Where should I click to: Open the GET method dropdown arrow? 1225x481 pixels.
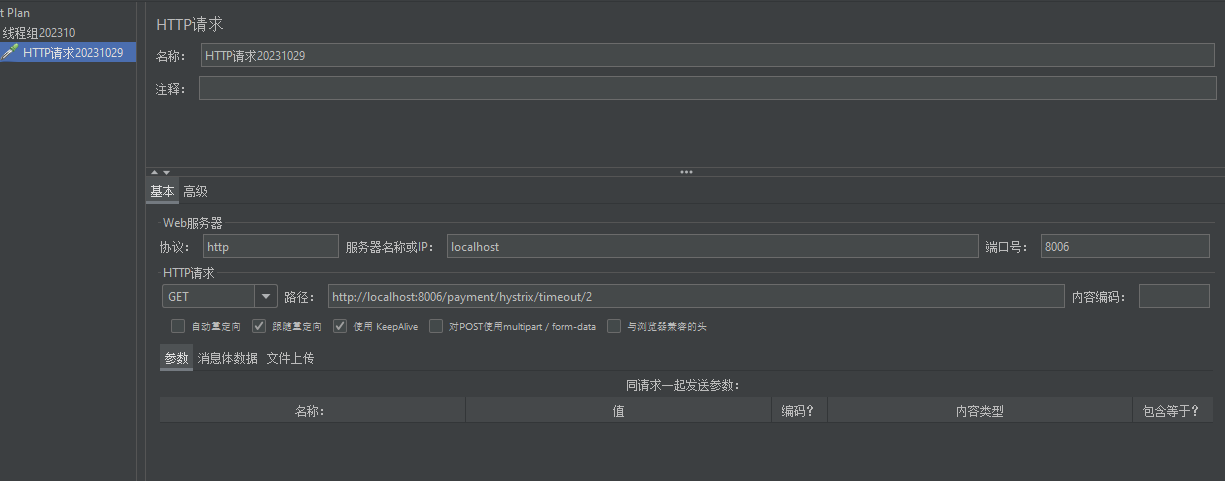(265, 296)
